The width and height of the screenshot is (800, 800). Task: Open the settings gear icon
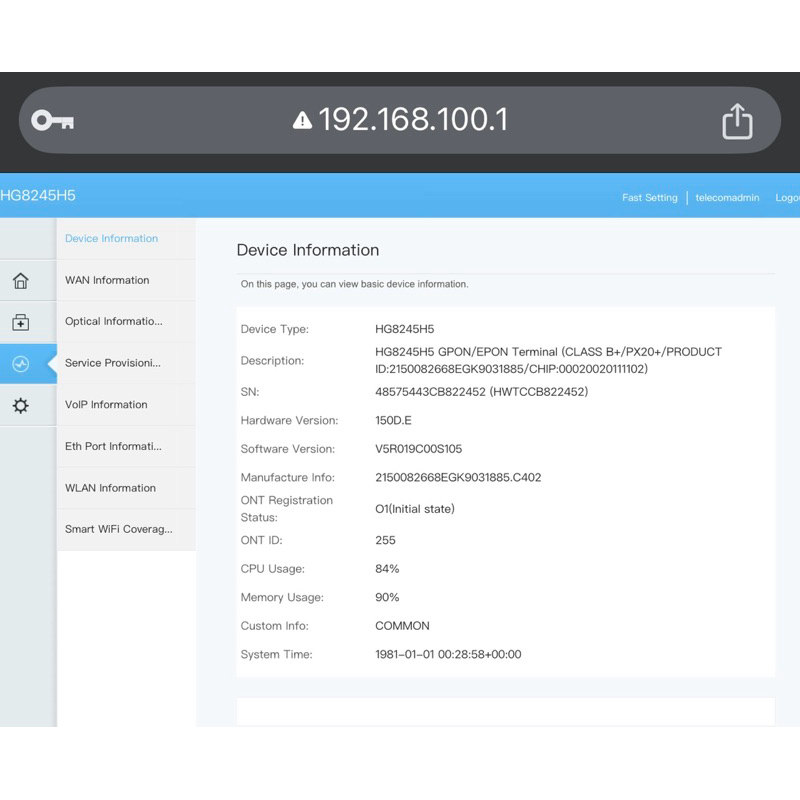(21, 405)
